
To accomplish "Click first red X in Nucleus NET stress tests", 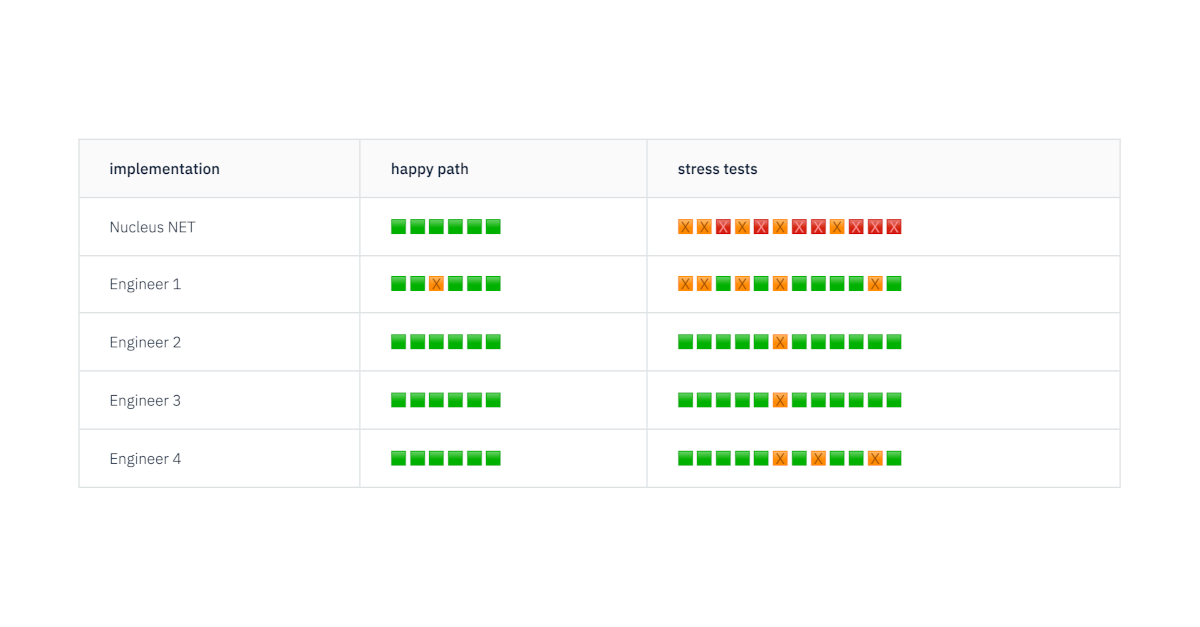I will click(x=723, y=227).
